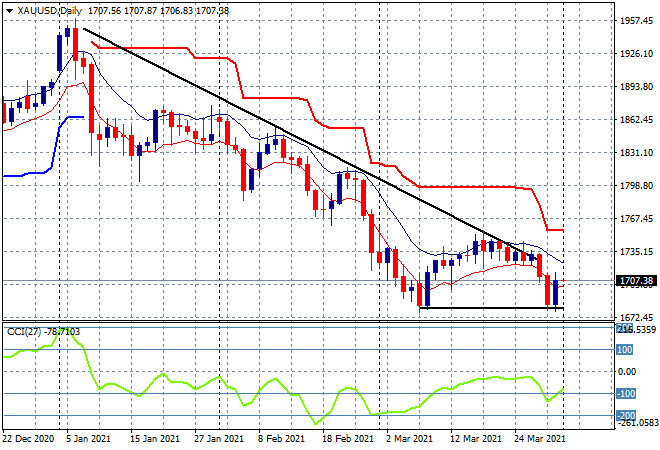Click the CCI -200 level label
The width and height of the screenshot is (660, 450).
(x=625, y=415)
